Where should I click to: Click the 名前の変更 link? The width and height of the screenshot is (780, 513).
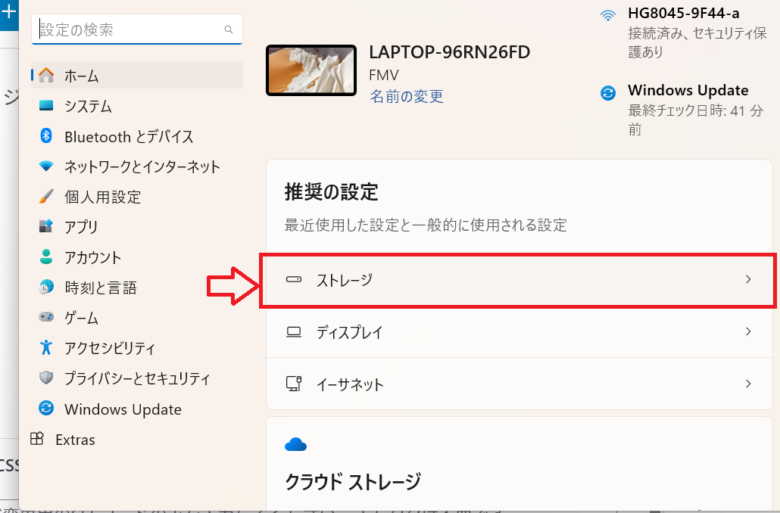(406, 97)
